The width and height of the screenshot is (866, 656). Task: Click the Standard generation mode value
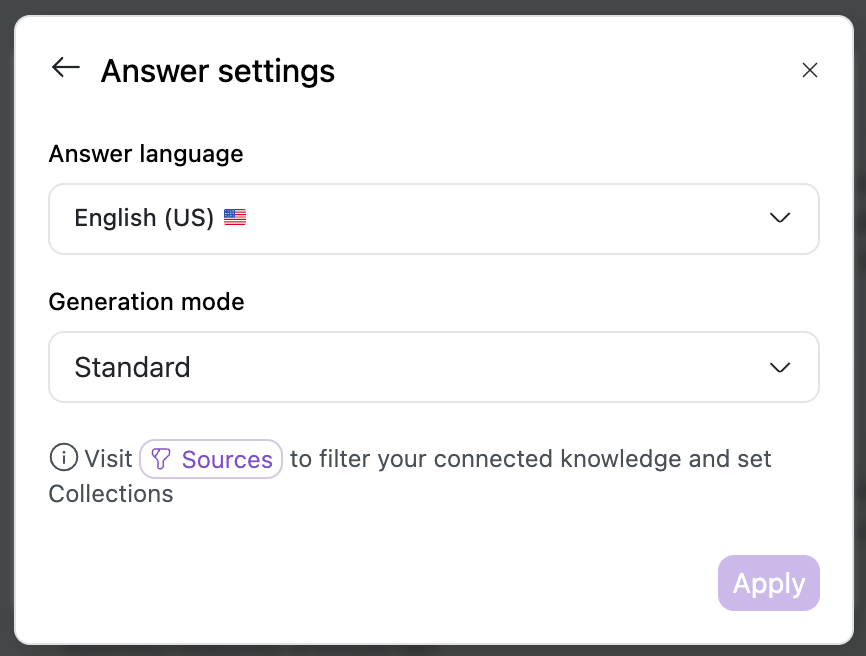pyautogui.click(x=132, y=367)
